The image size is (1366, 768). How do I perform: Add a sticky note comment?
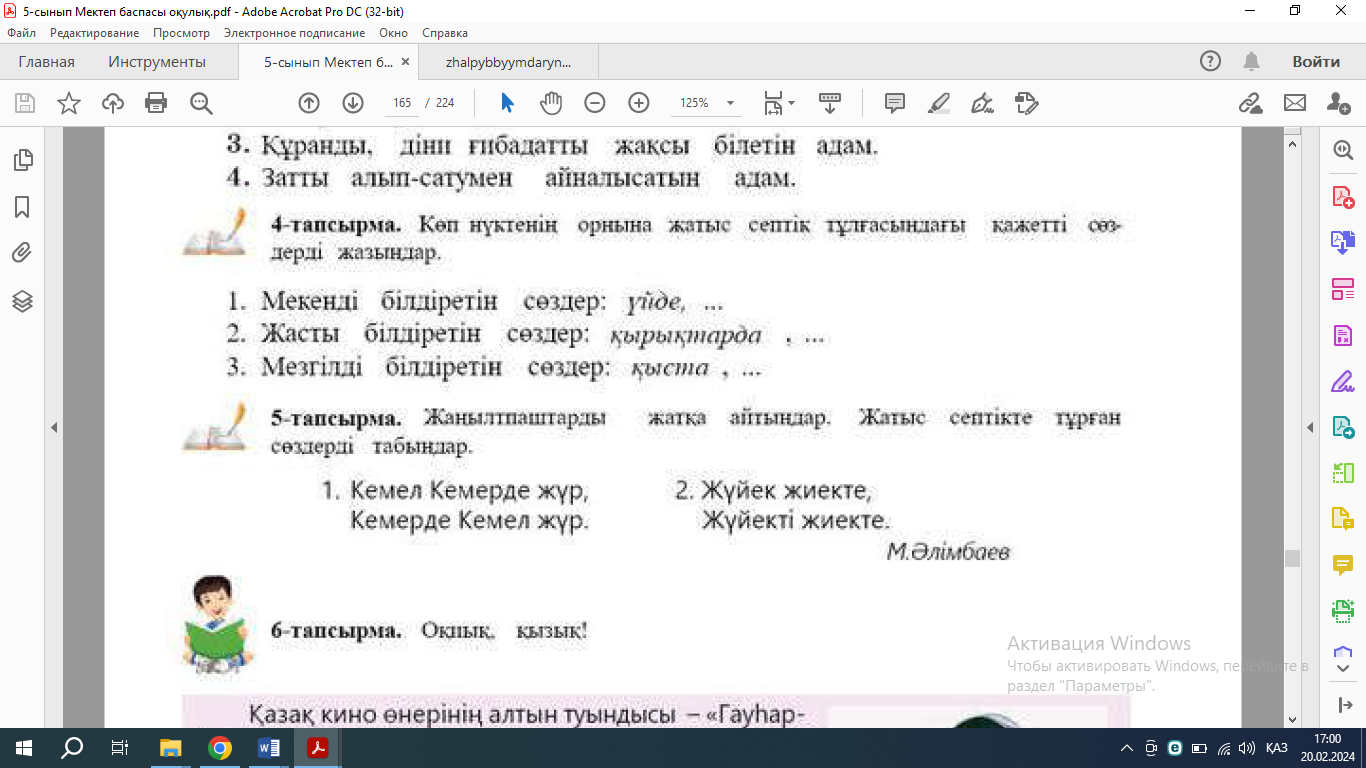[895, 103]
